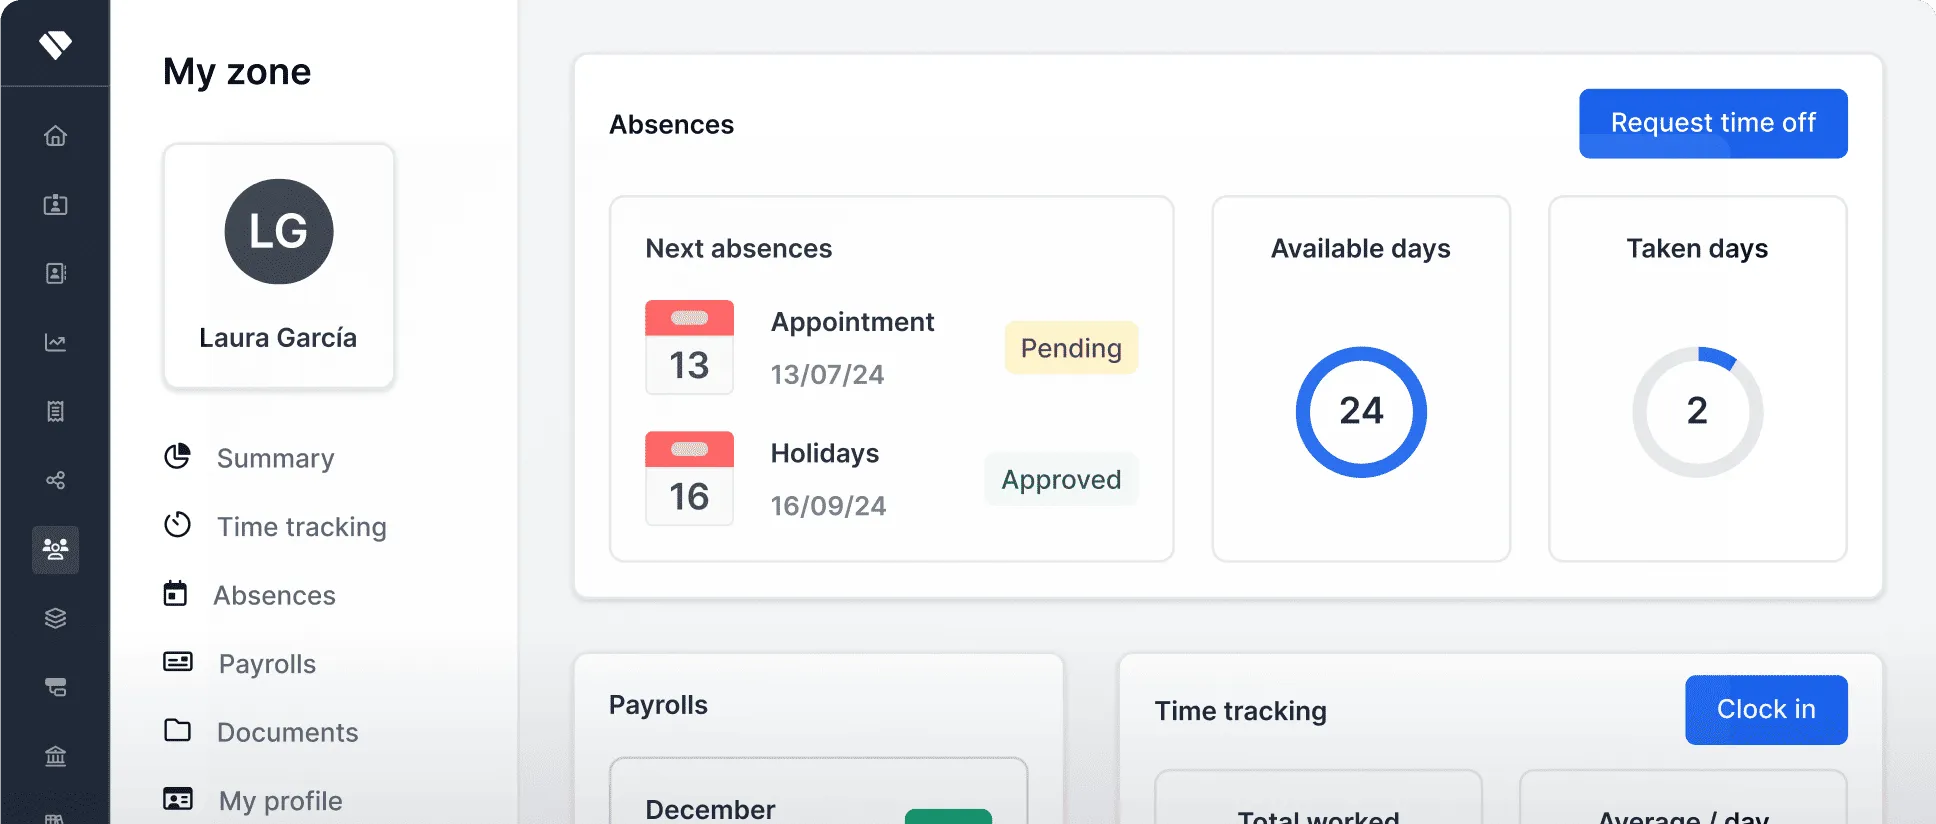This screenshot has height=824, width=1936.
Task: Open Documents in My zone menu
Action: 288,733
